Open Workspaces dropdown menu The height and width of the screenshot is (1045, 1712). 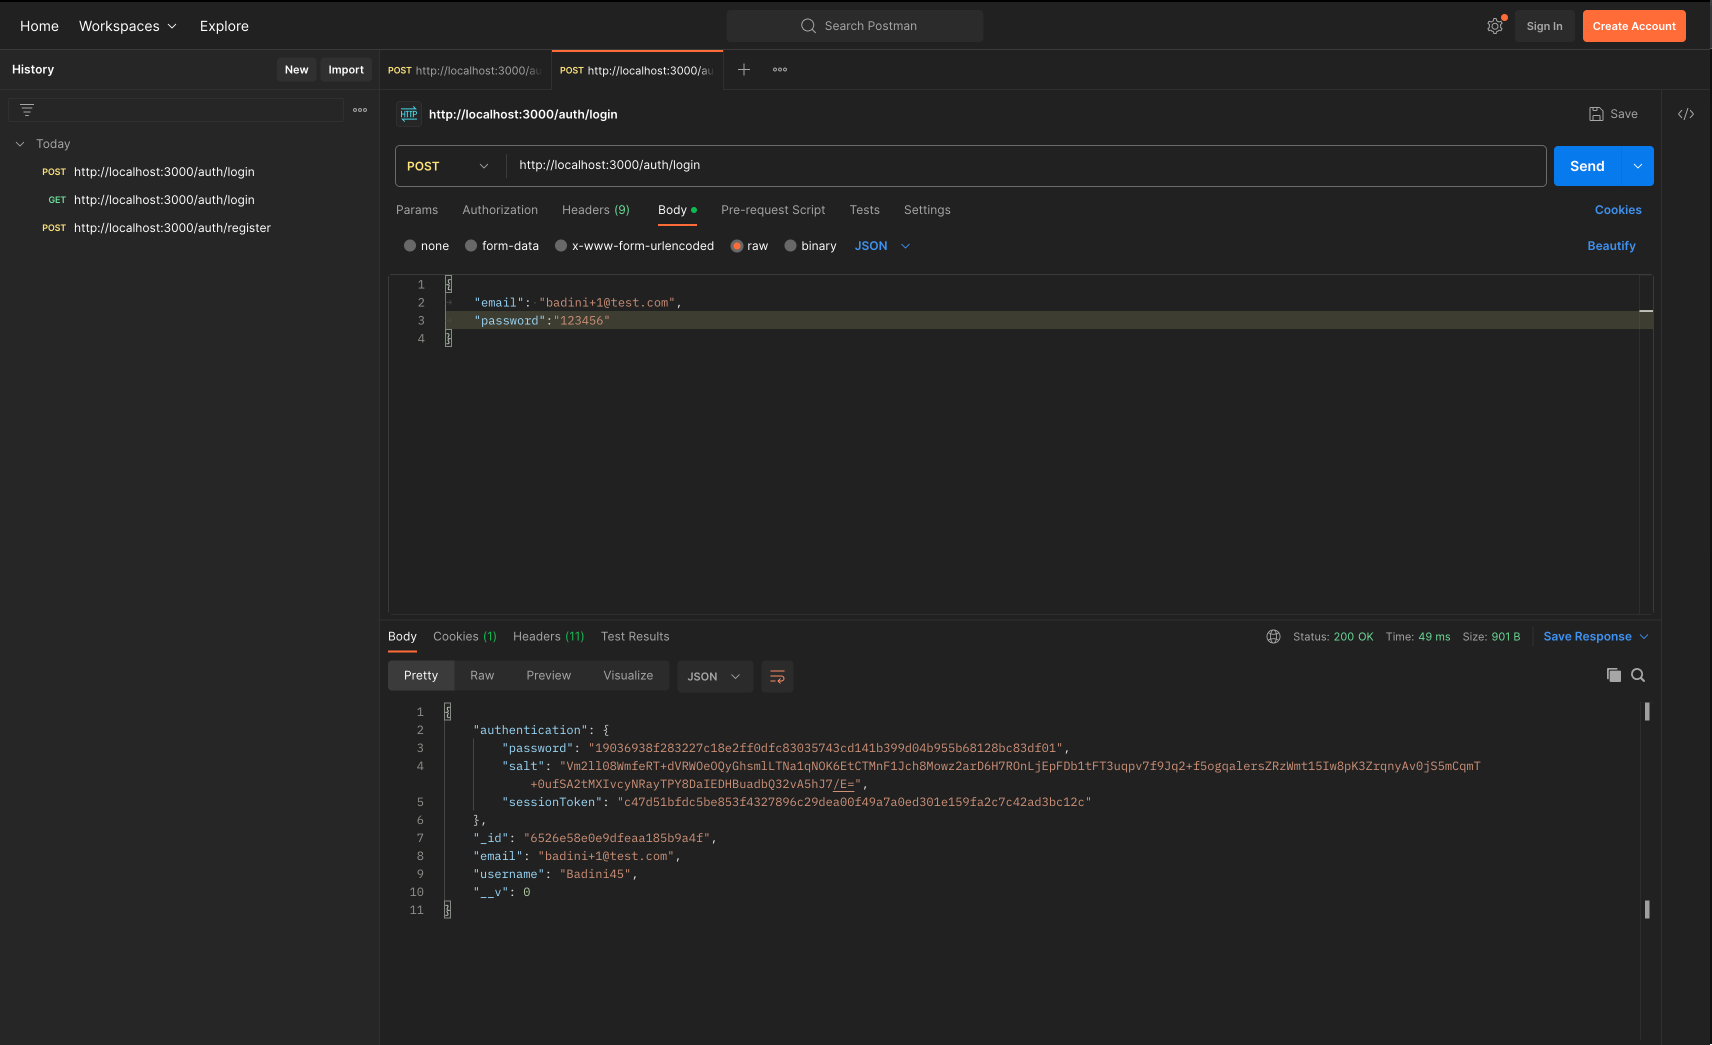[128, 26]
